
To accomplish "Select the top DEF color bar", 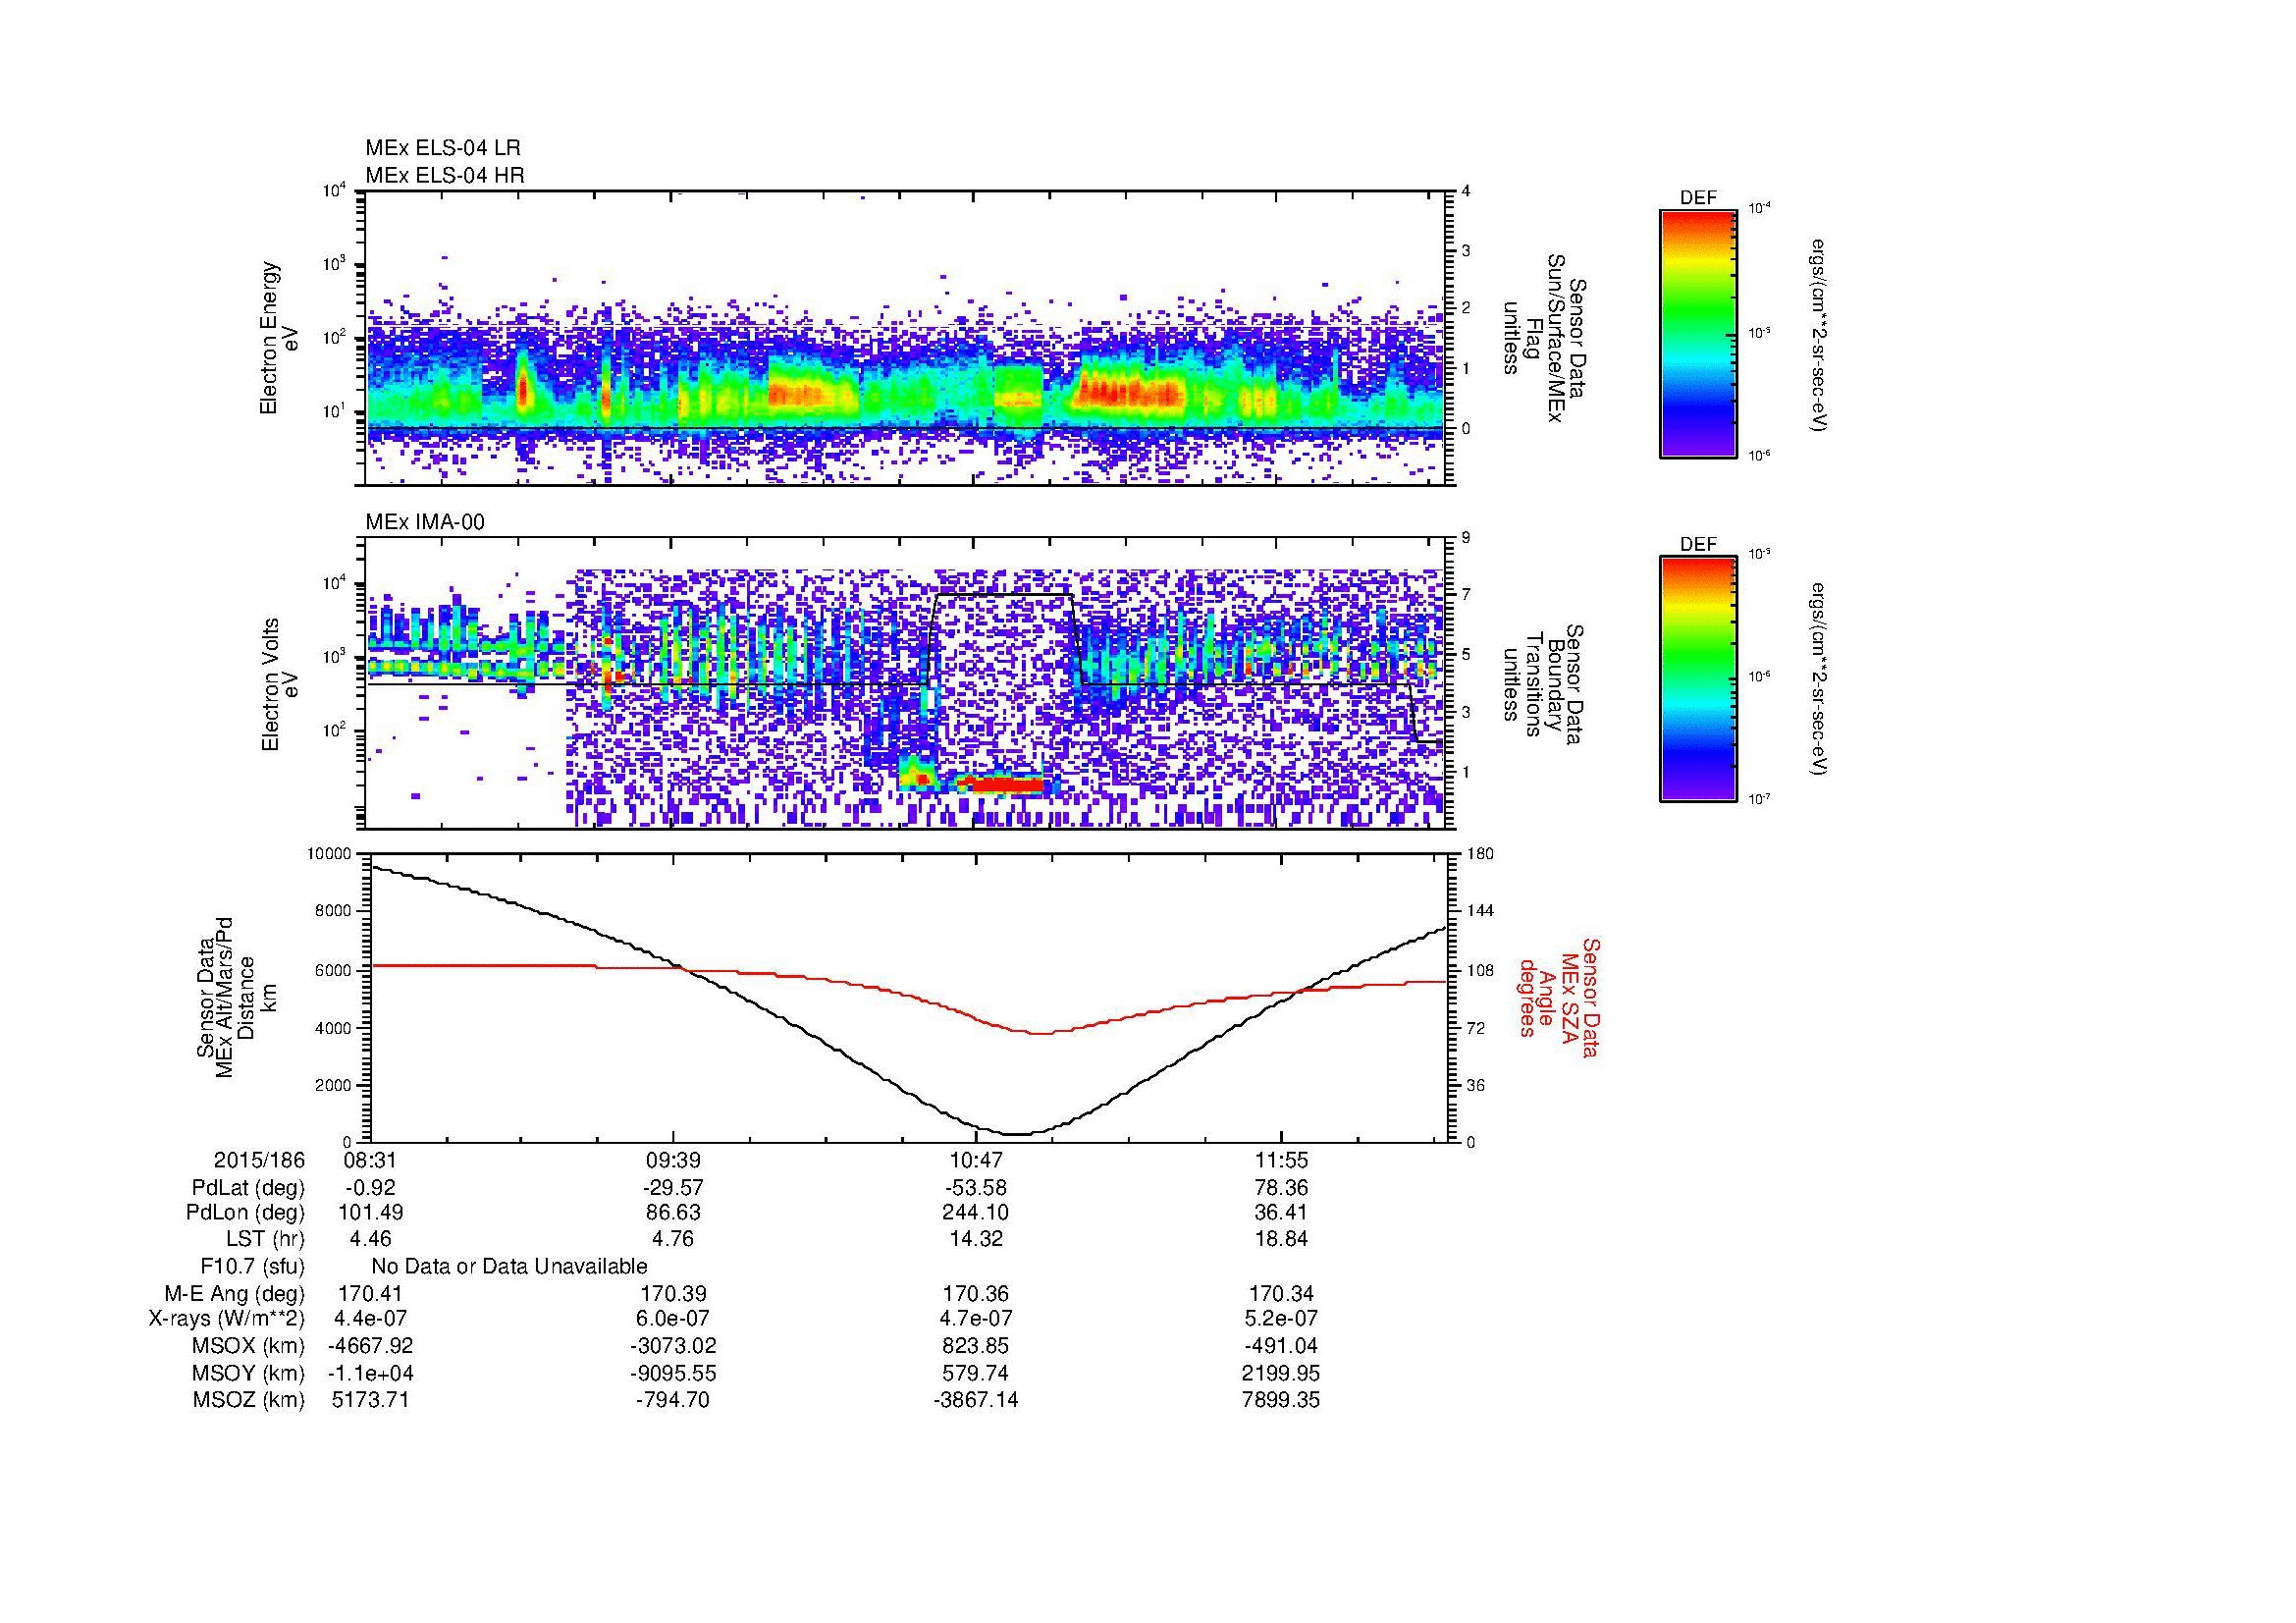I will point(1698,334).
